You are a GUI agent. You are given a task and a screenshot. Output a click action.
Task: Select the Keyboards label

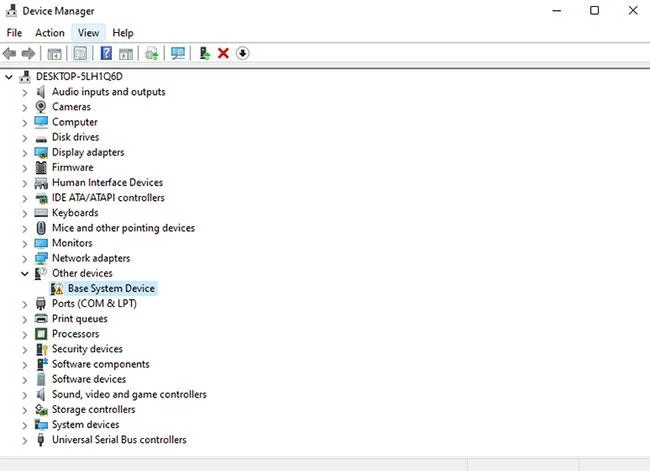[x=75, y=213]
